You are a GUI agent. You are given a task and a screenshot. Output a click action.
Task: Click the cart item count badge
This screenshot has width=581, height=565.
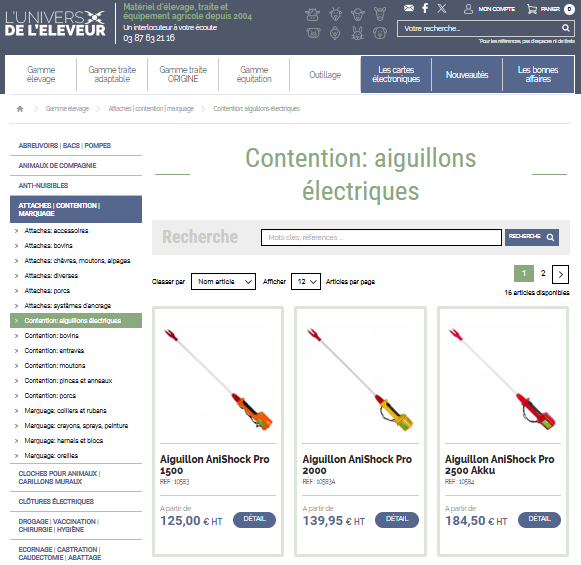pyautogui.click(x=569, y=9)
